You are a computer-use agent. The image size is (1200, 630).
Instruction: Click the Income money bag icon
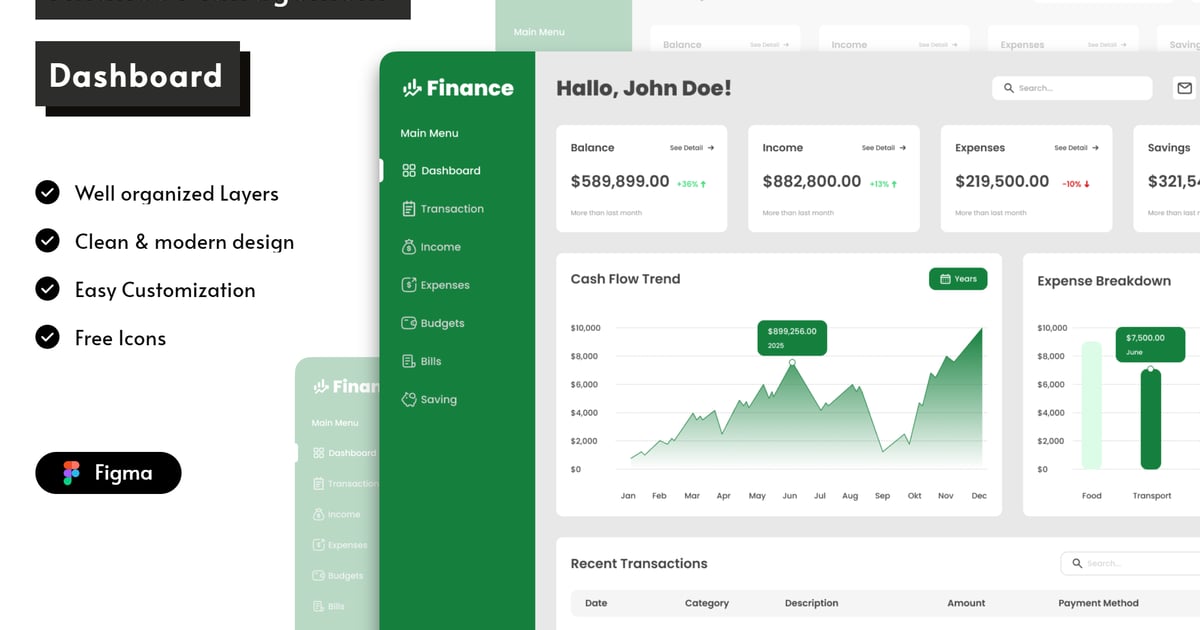click(x=408, y=247)
